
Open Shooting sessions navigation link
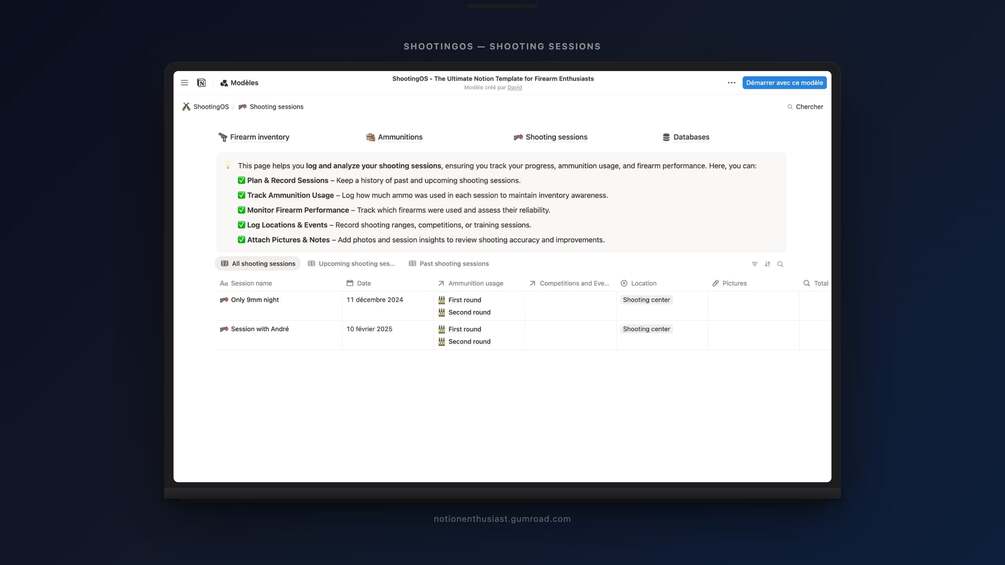551,137
